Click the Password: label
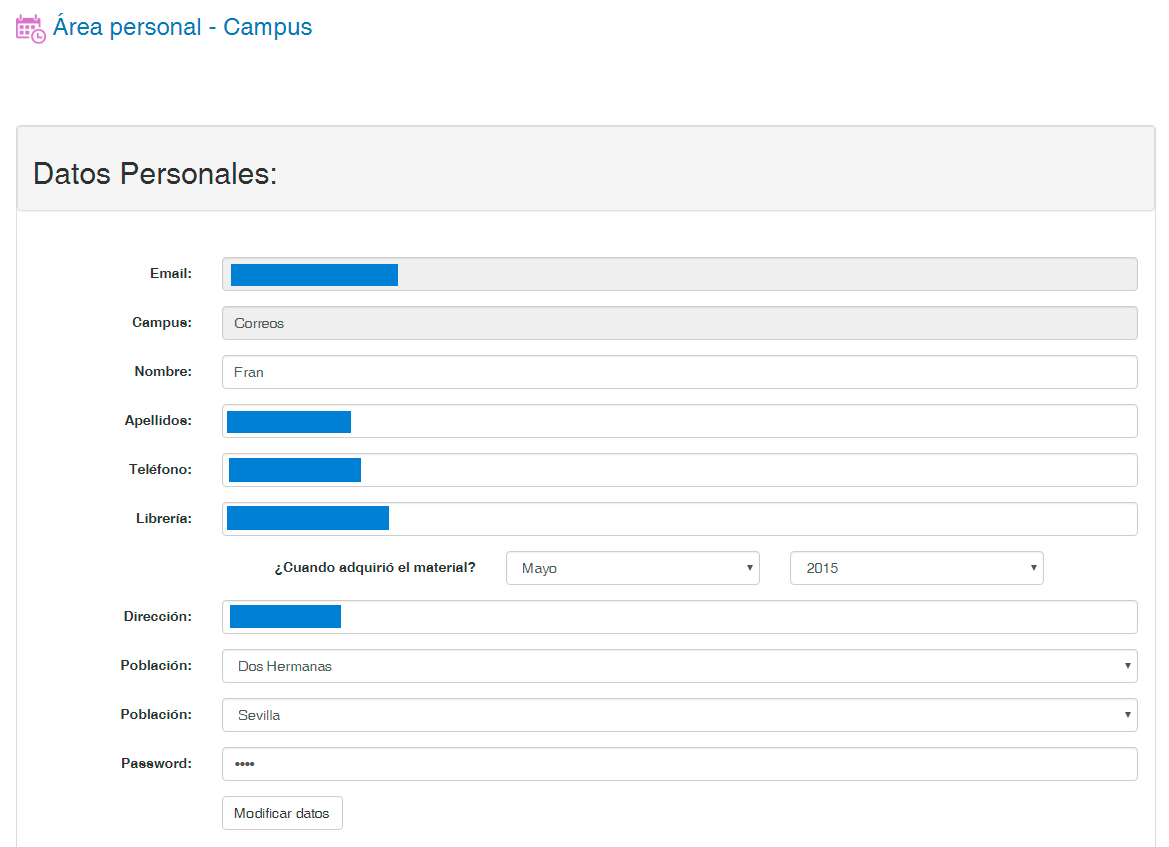The height and width of the screenshot is (847, 1169). point(157,763)
